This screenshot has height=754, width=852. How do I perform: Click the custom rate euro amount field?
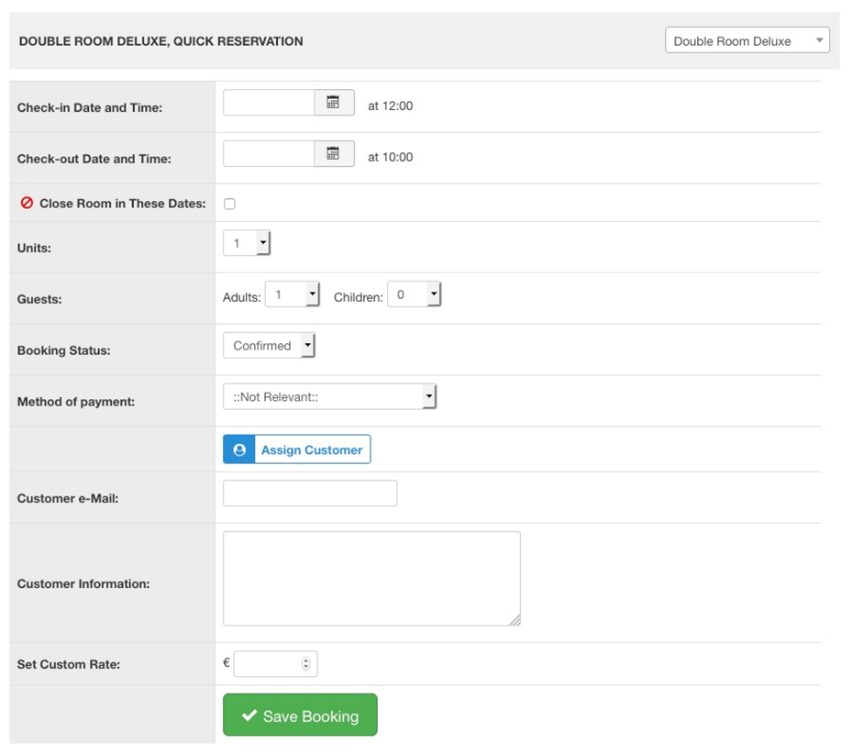(x=266, y=663)
